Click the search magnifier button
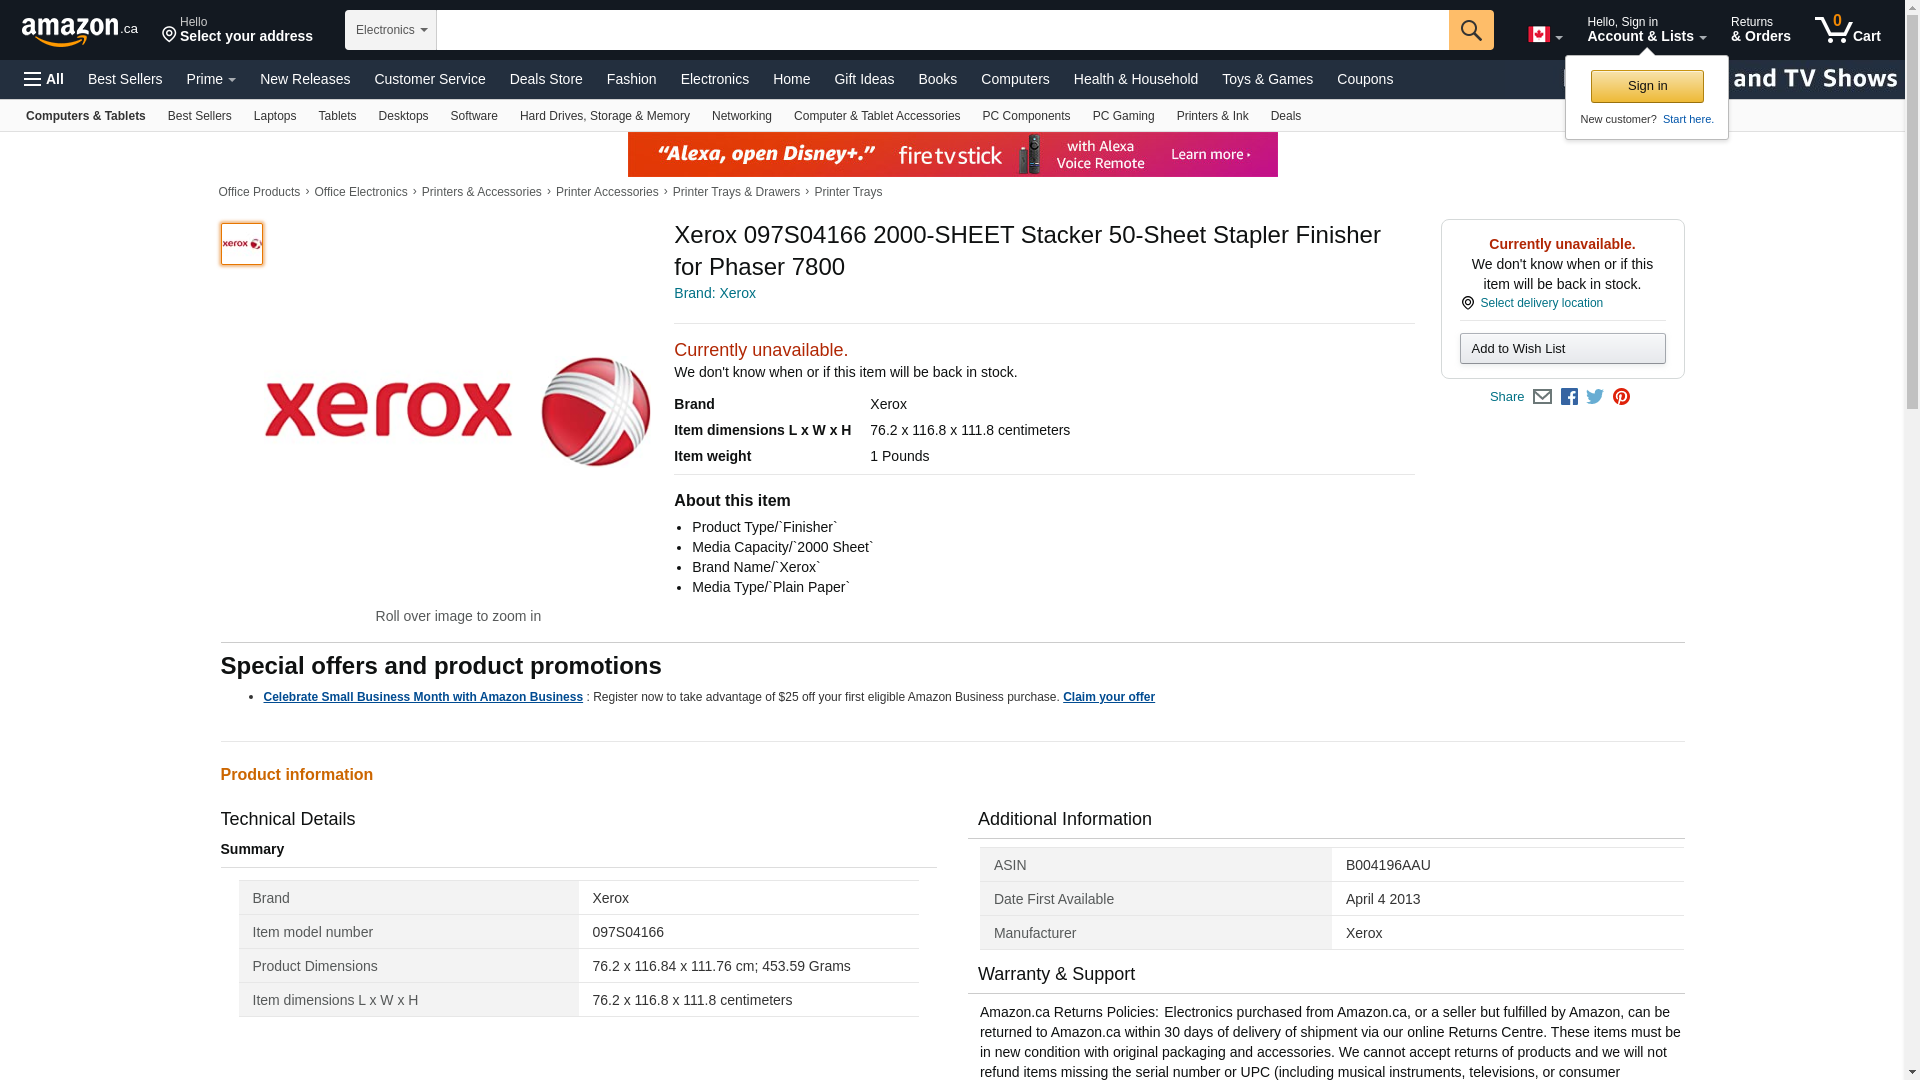The height and width of the screenshot is (1080, 1920). (1470, 30)
